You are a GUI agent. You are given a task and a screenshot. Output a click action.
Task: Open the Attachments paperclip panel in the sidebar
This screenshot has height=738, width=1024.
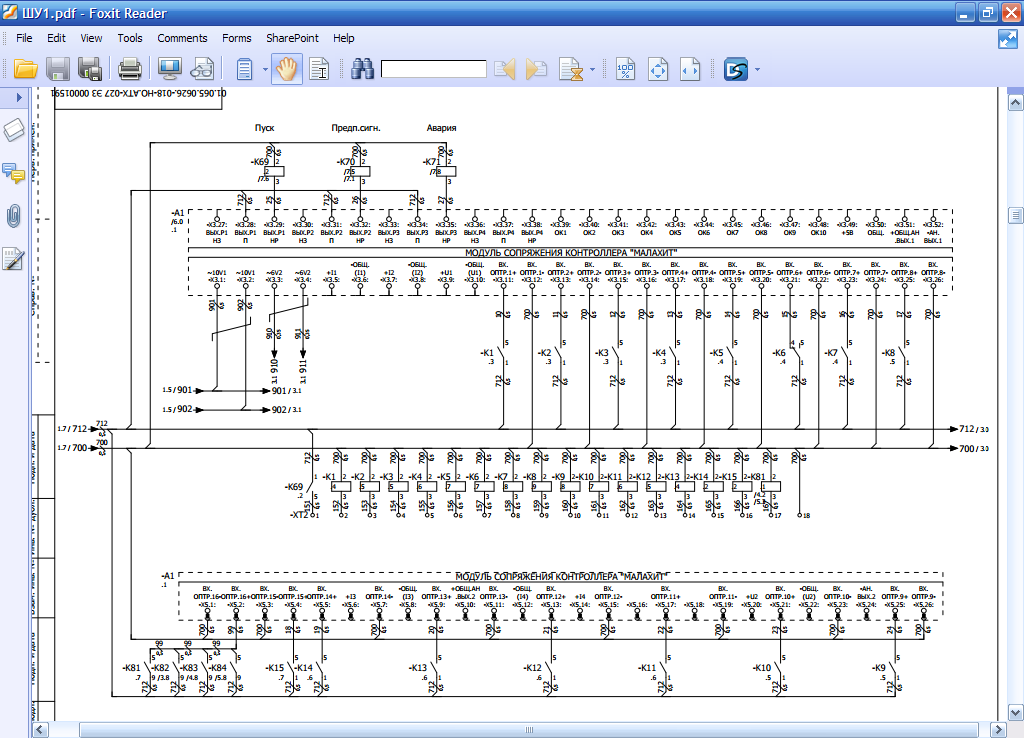[14, 215]
